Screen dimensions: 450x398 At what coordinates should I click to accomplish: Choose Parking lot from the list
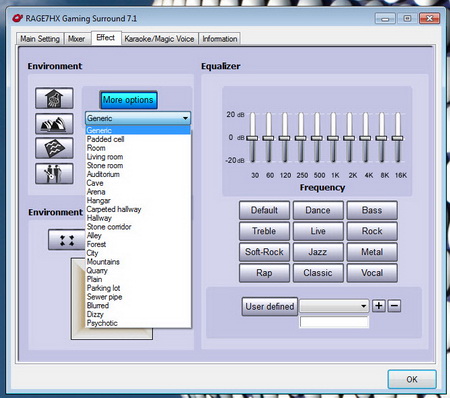(138, 288)
